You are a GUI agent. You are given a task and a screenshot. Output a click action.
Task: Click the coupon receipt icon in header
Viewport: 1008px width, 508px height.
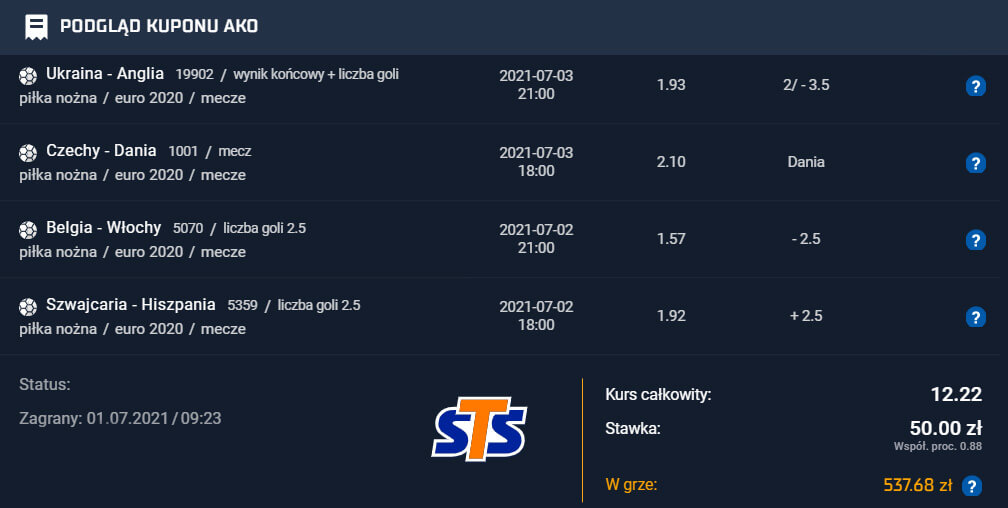36,27
